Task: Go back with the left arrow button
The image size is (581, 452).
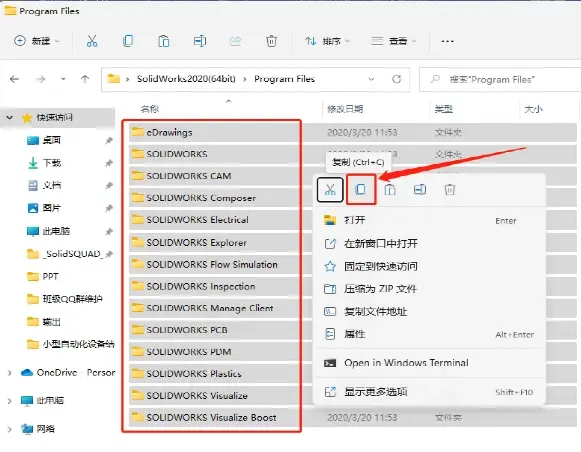Action: [x=14, y=79]
